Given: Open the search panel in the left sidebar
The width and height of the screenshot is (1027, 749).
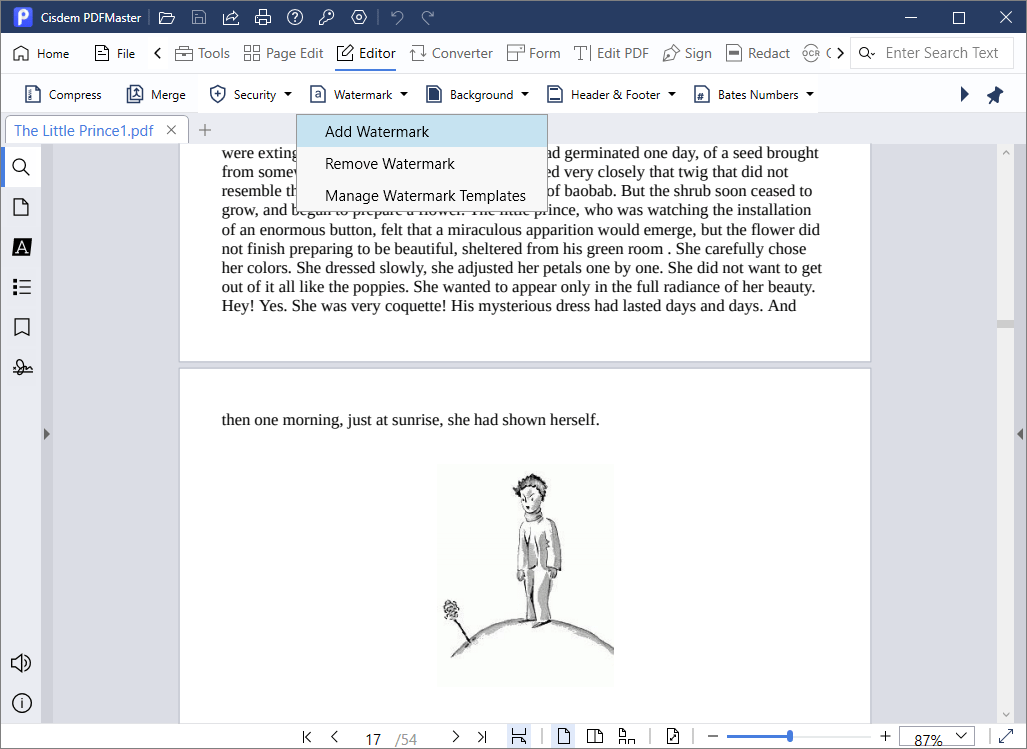Looking at the screenshot, I should [22, 167].
